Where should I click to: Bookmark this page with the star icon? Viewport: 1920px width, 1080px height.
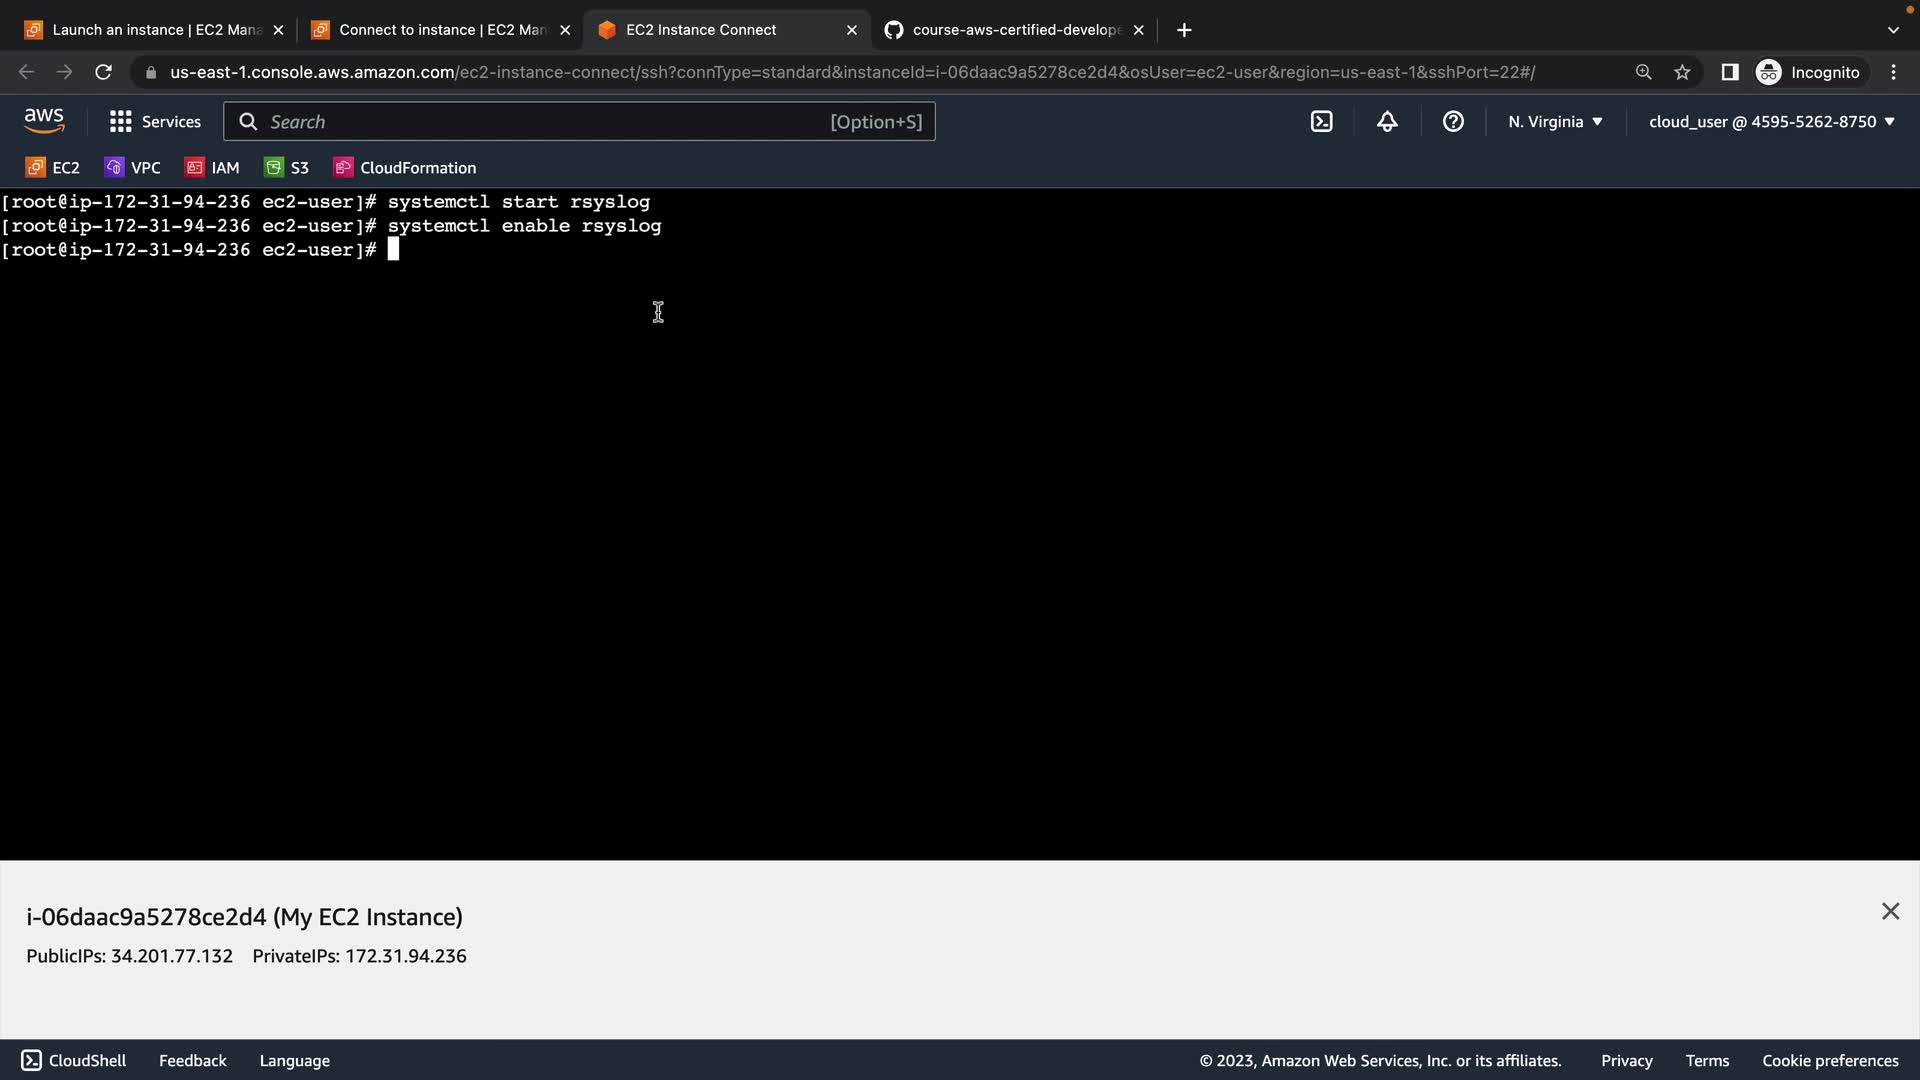(x=1682, y=72)
